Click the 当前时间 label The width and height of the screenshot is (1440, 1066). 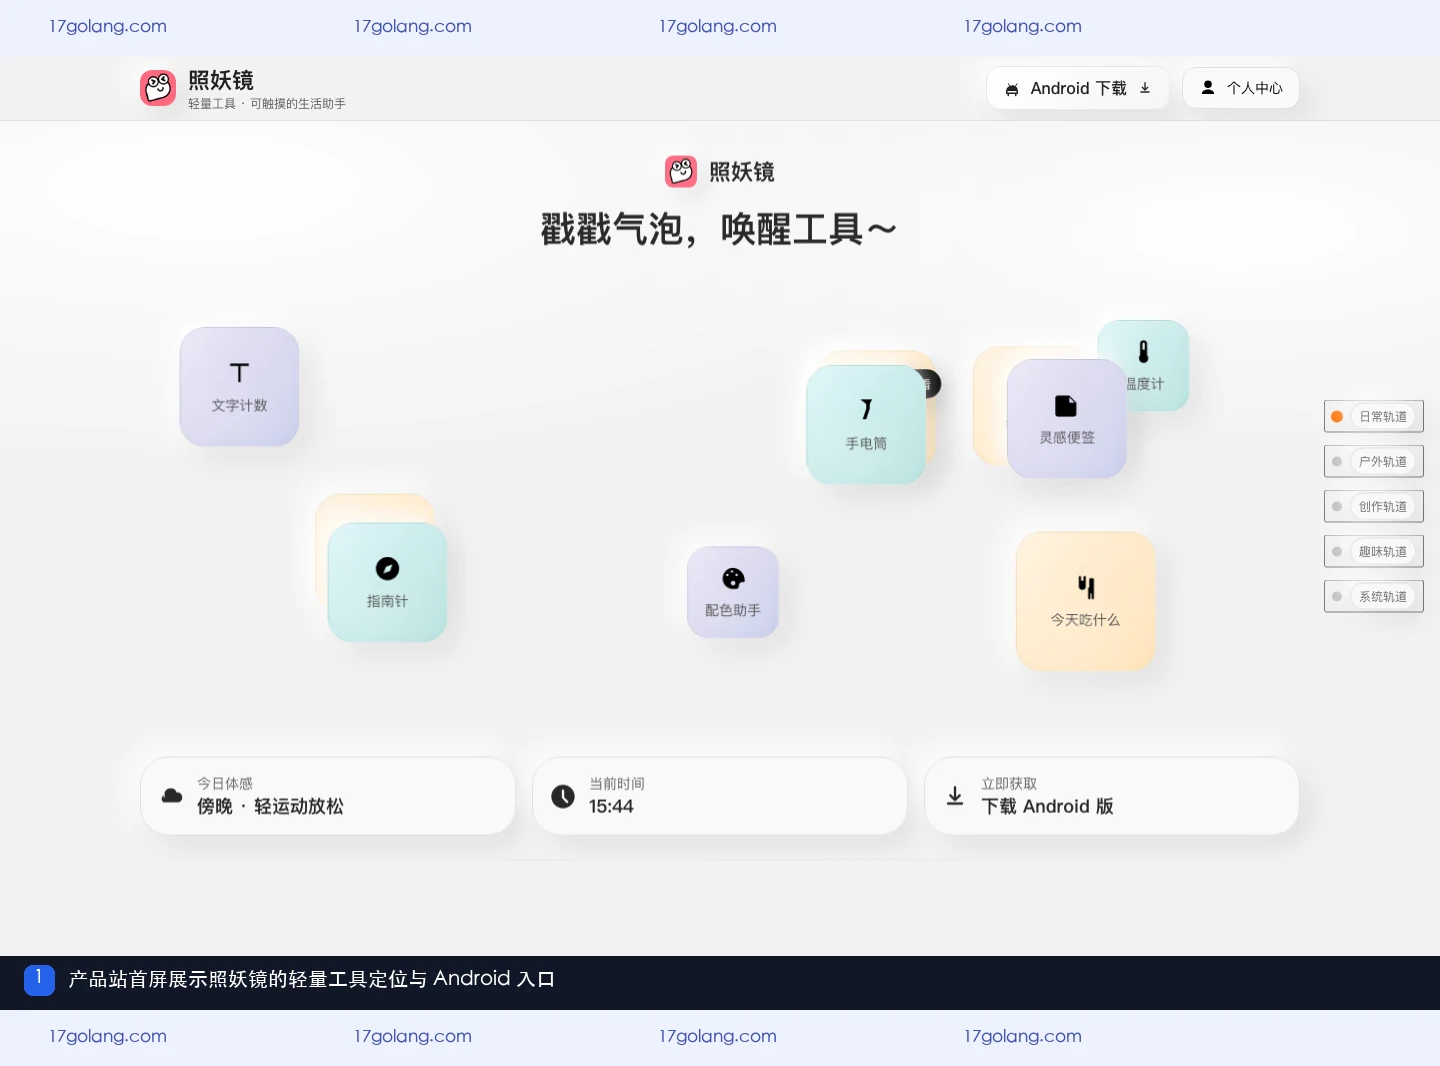point(617,784)
